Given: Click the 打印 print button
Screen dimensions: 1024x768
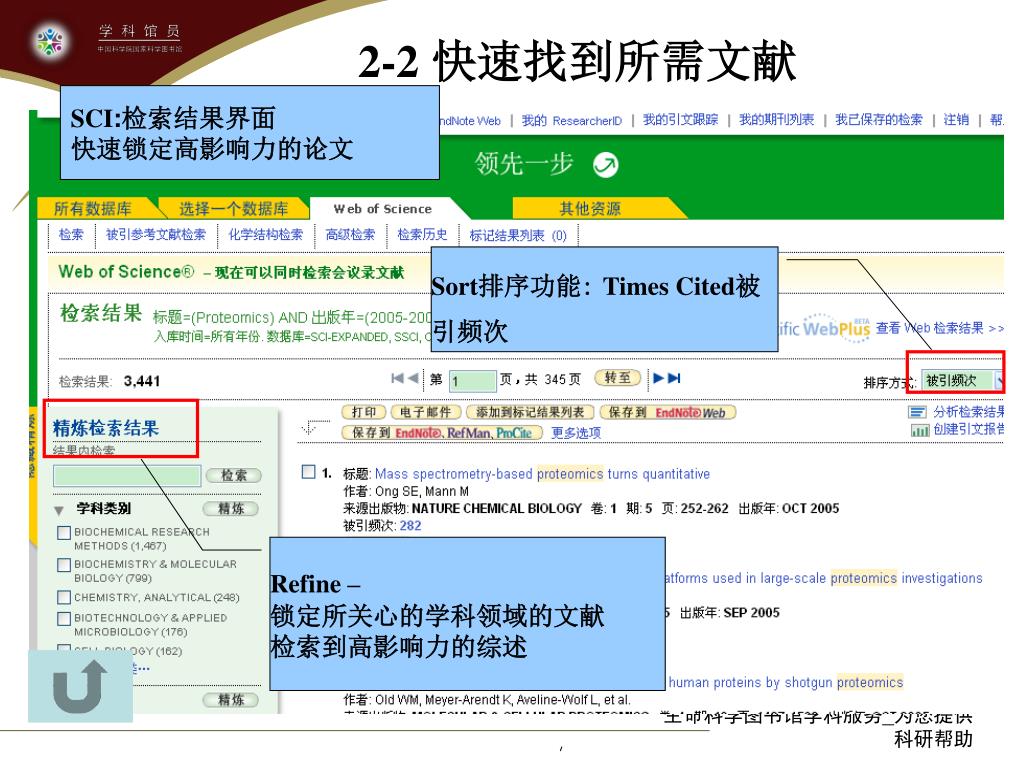Looking at the screenshot, I should [x=364, y=413].
